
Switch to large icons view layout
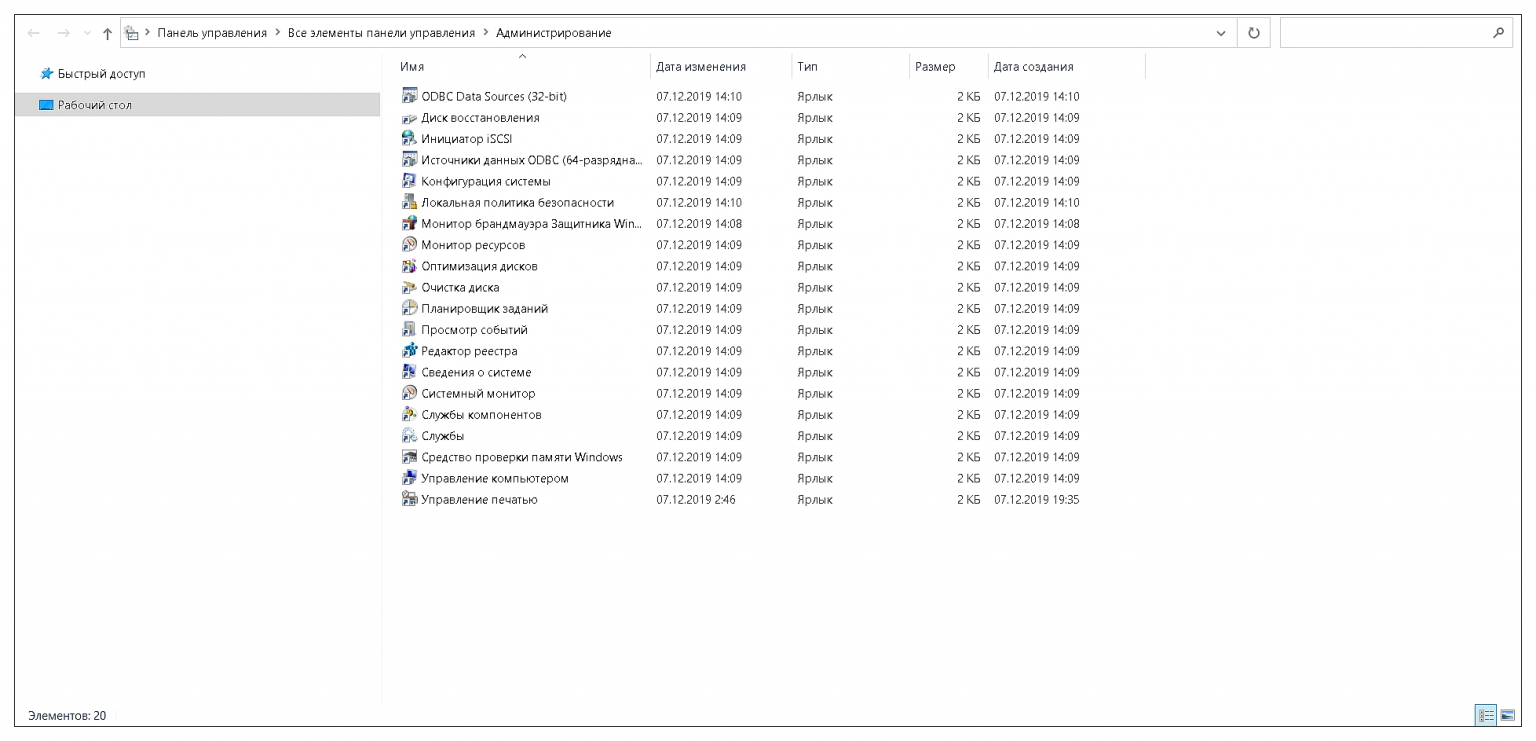pos(1507,716)
